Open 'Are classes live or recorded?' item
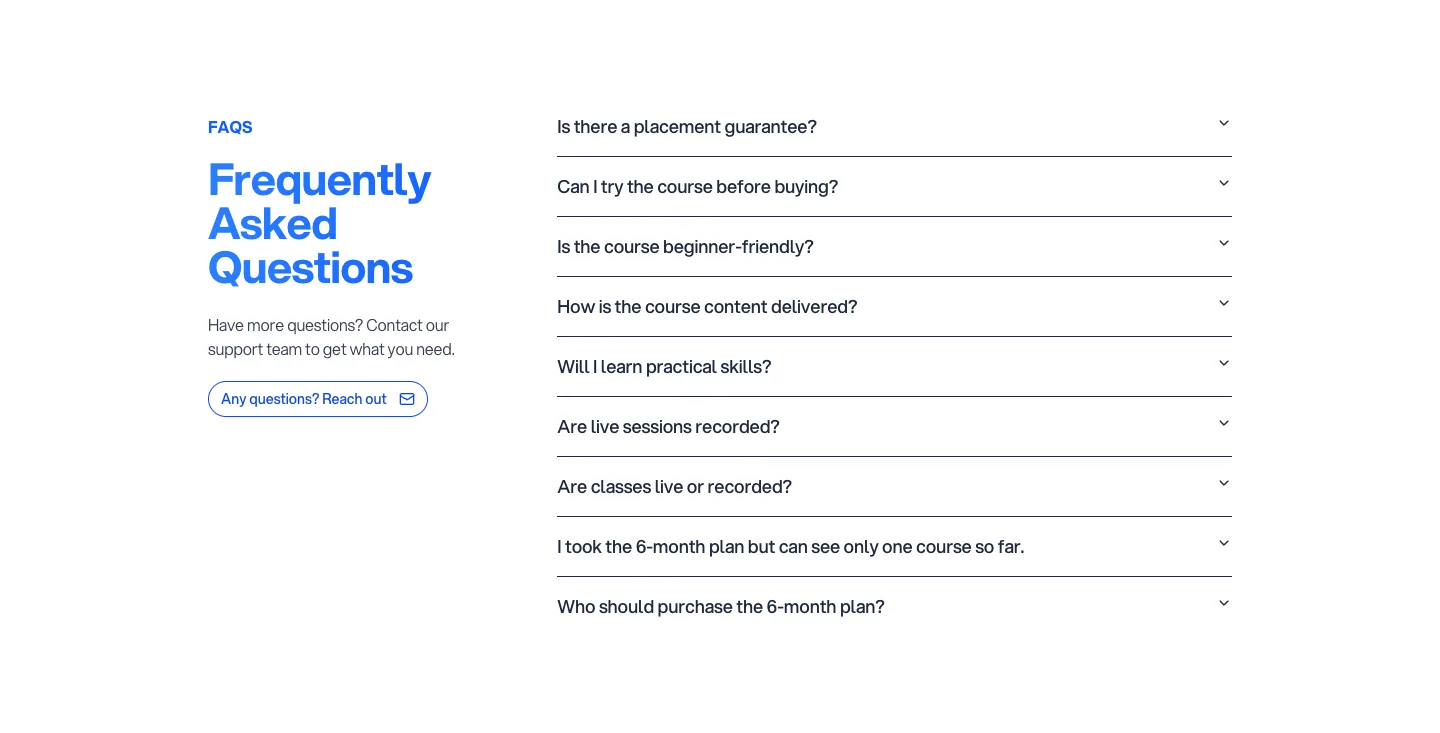 point(894,487)
